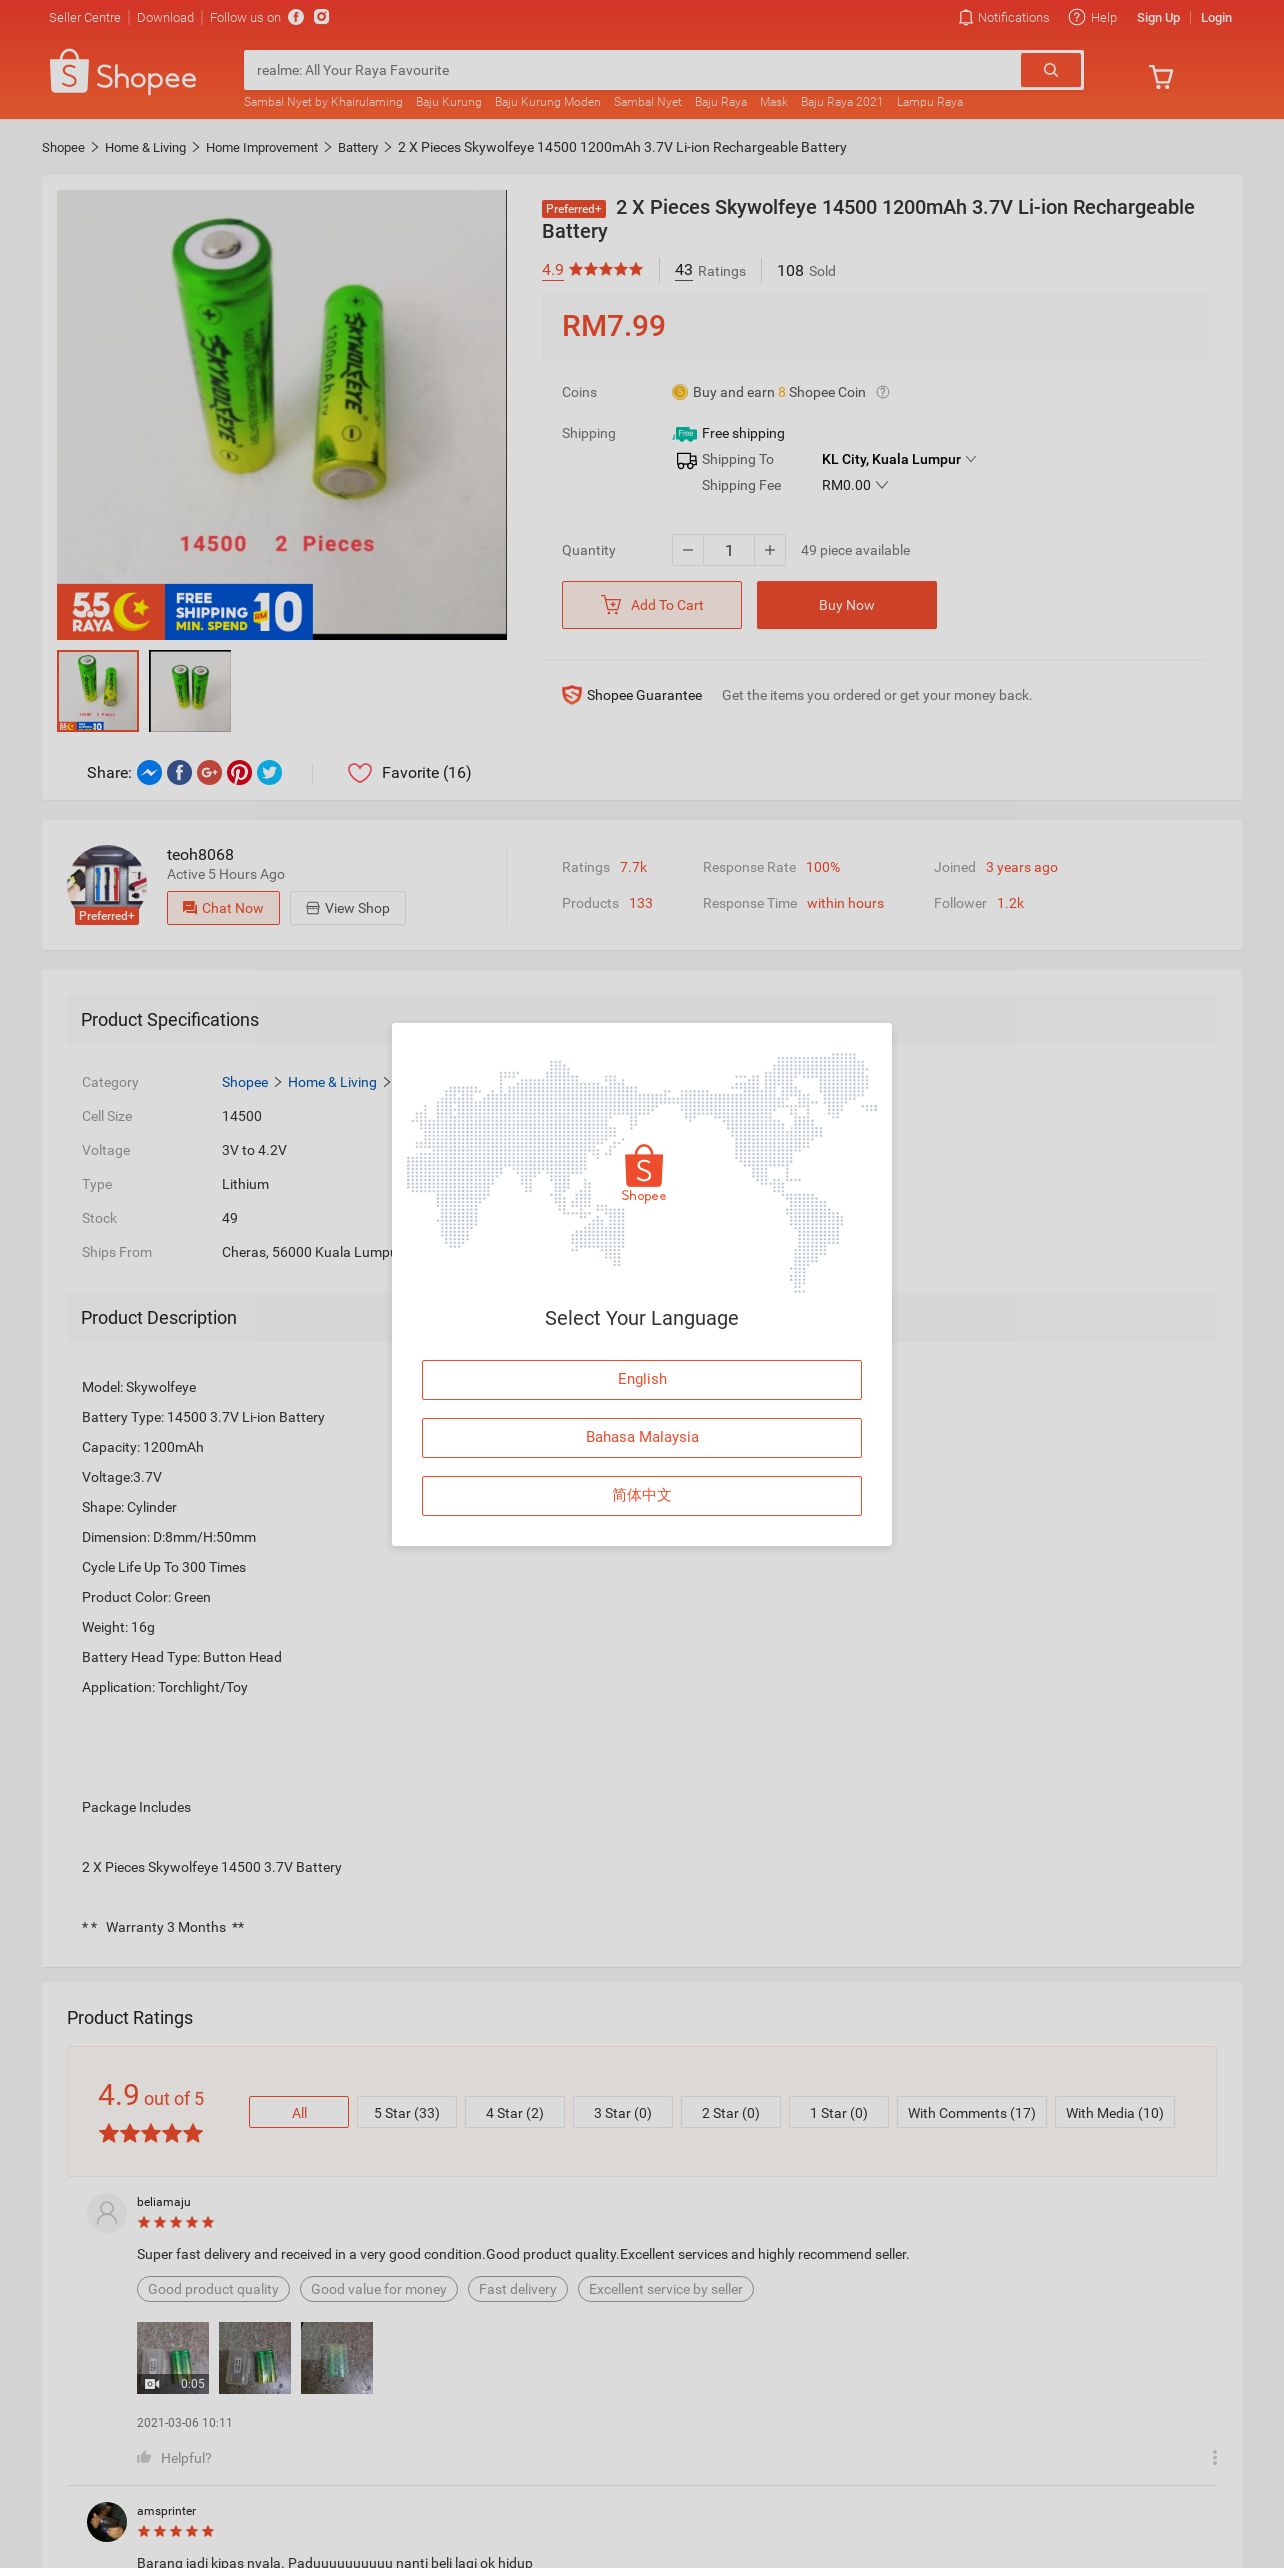Image resolution: width=1284 pixels, height=2568 pixels.
Task: Filter ratings by 1 Star (0)
Action: [839, 2112]
